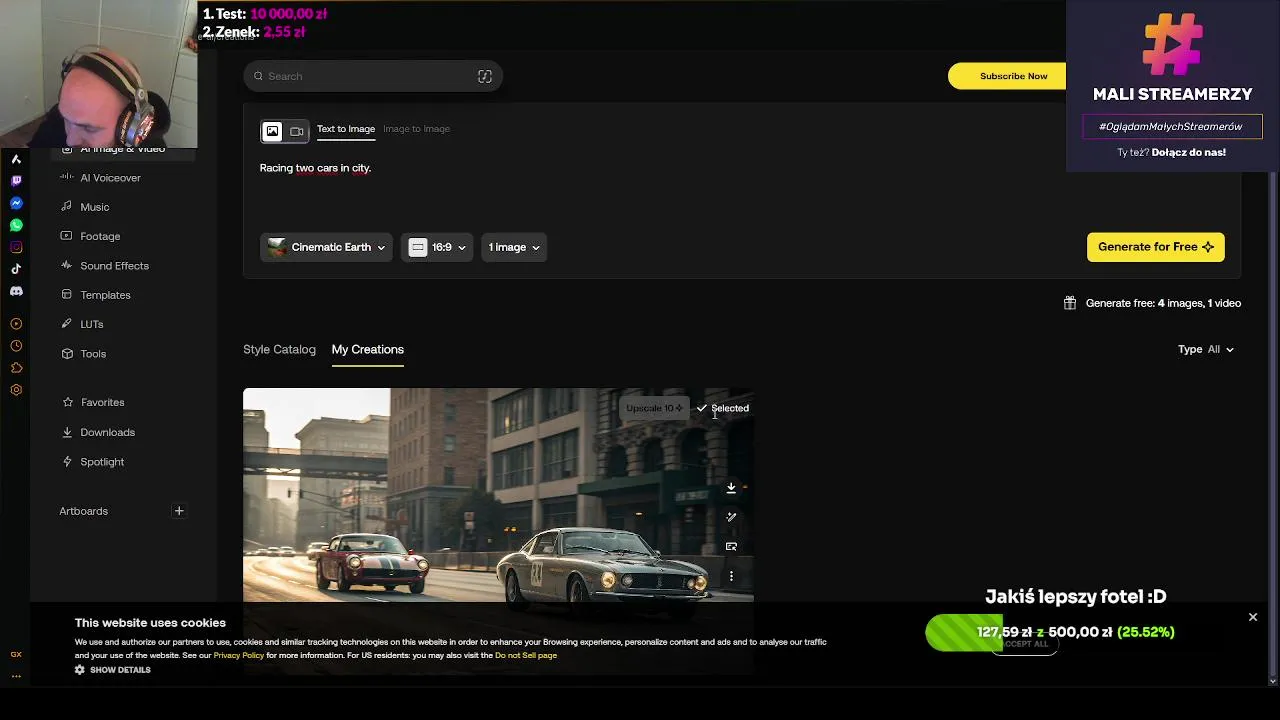Open Templates in the left menu
Image resolution: width=1280 pixels, height=720 pixels.
coord(105,295)
